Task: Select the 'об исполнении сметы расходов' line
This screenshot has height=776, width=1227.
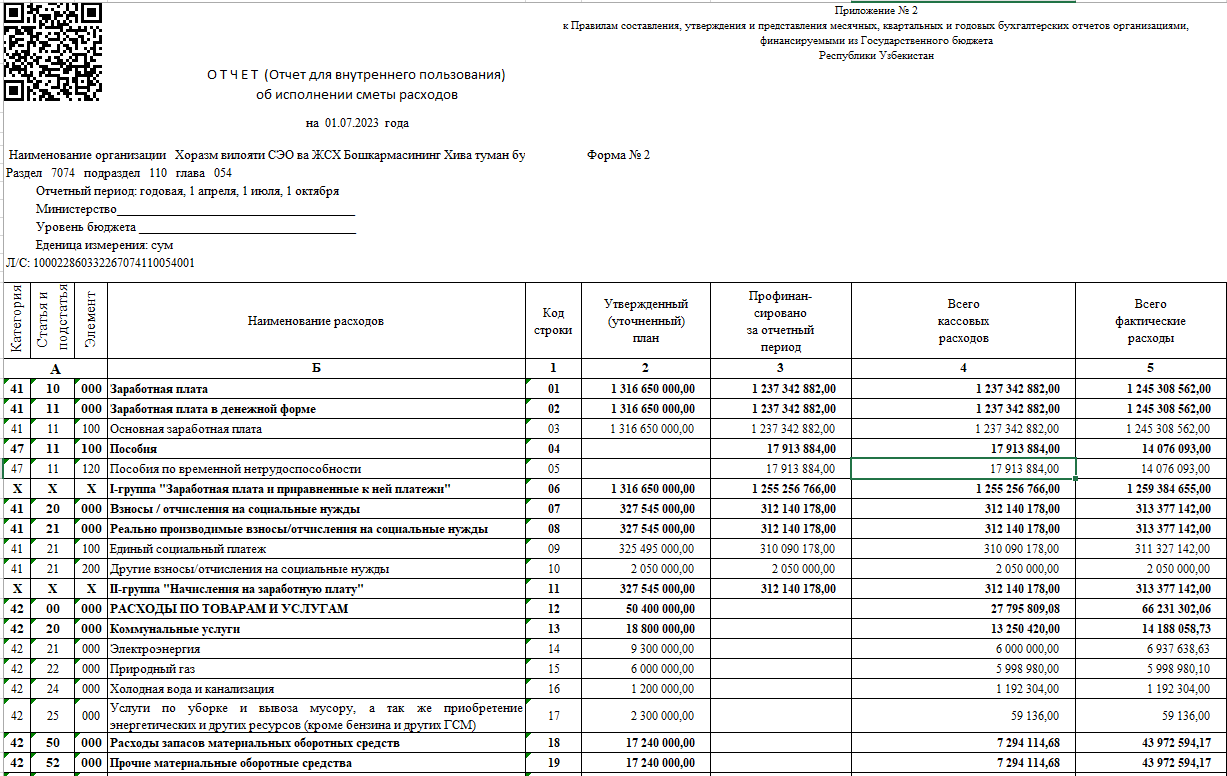Action: tap(357, 96)
